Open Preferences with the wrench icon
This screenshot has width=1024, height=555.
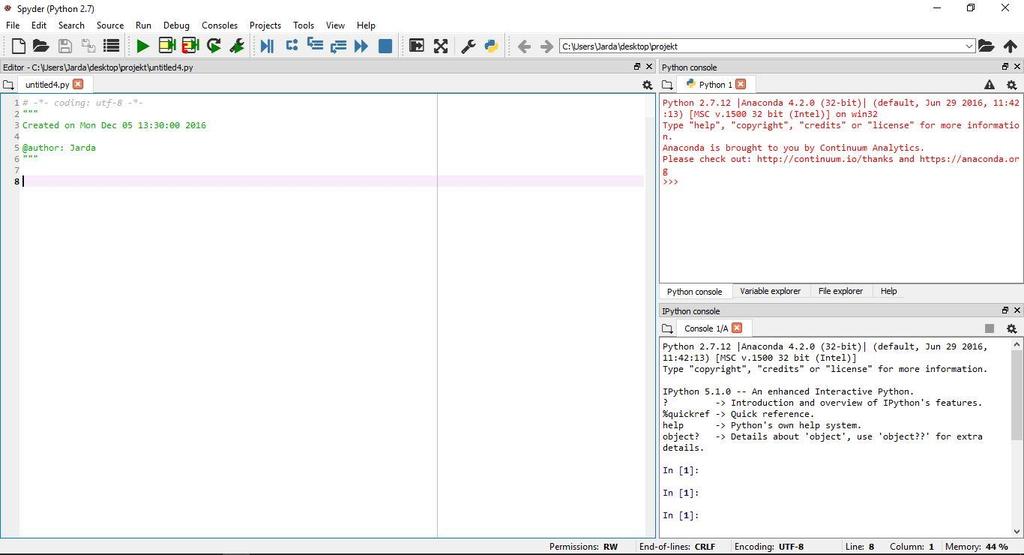[x=468, y=46]
